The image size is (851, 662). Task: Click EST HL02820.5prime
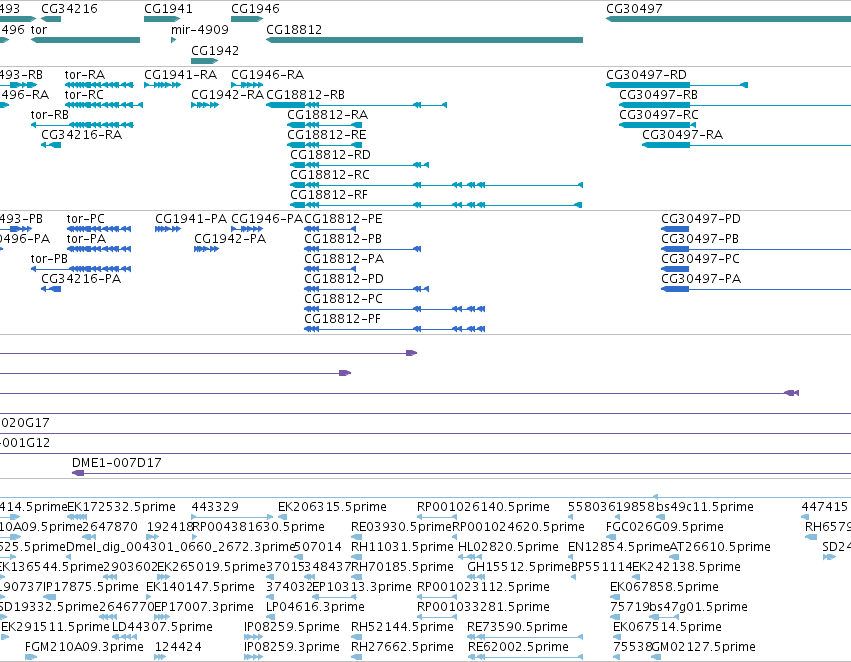[508, 547]
